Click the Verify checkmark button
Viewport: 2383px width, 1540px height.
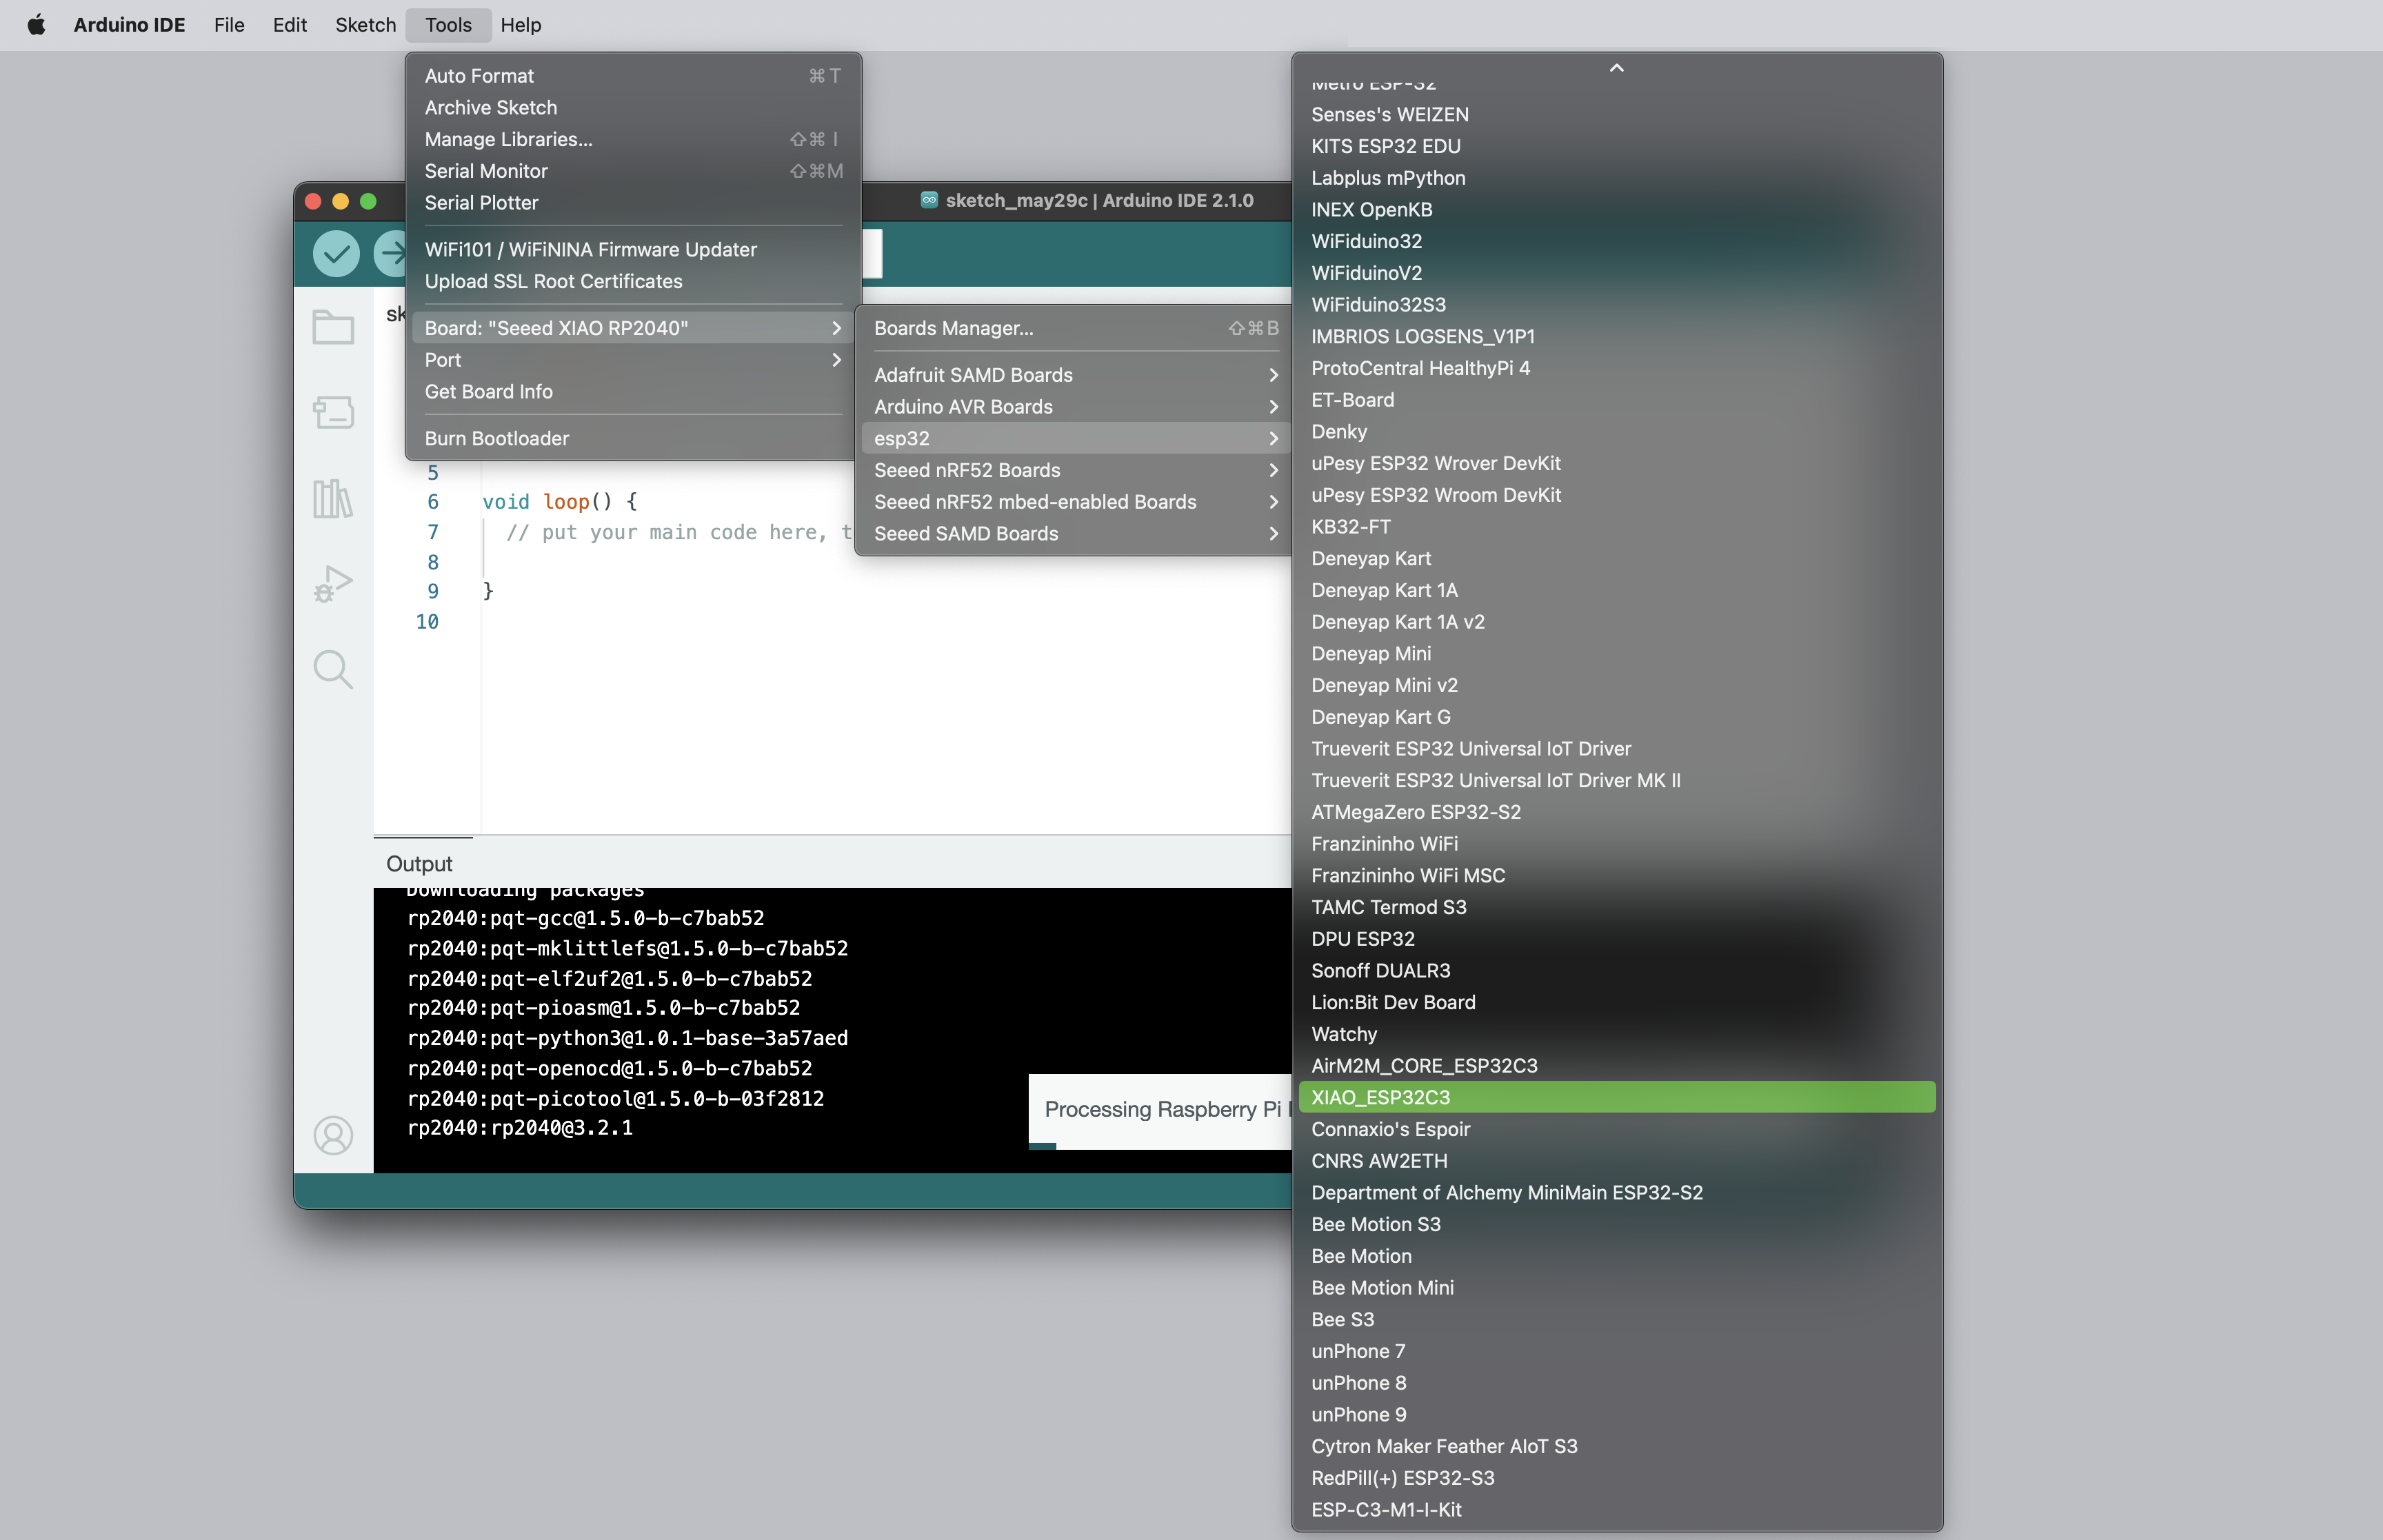coord(336,253)
